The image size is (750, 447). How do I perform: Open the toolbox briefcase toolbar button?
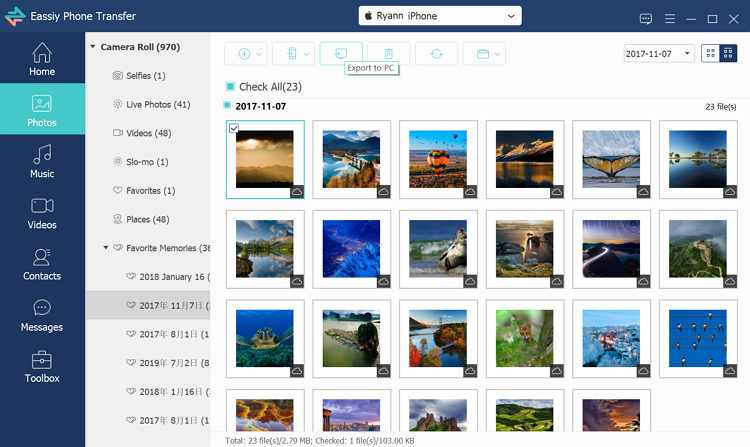pyautogui.click(x=483, y=54)
